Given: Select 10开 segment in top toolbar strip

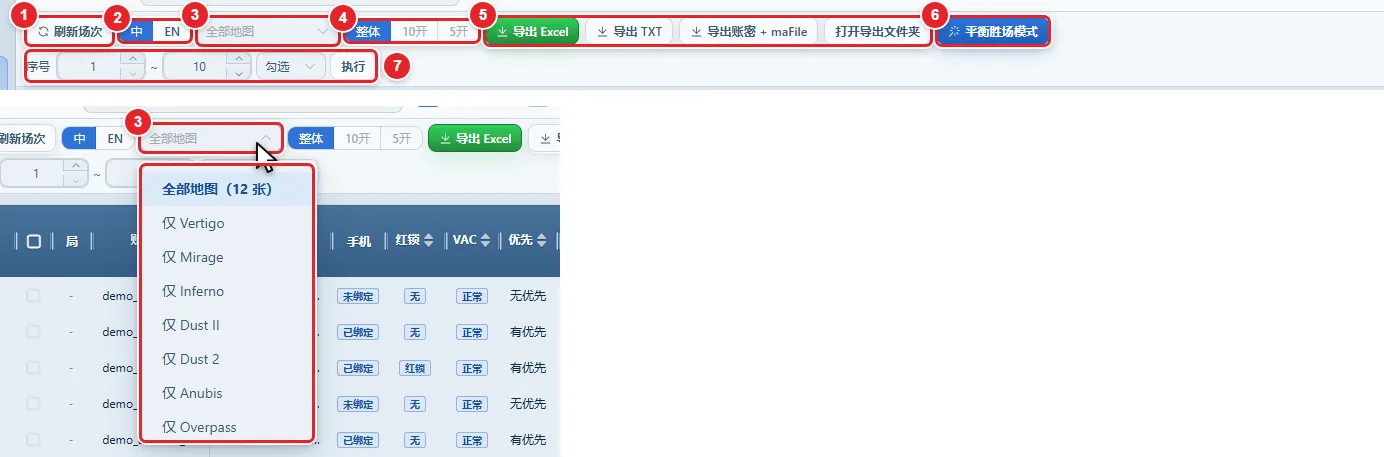Looking at the screenshot, I should [x=414, y=32].
